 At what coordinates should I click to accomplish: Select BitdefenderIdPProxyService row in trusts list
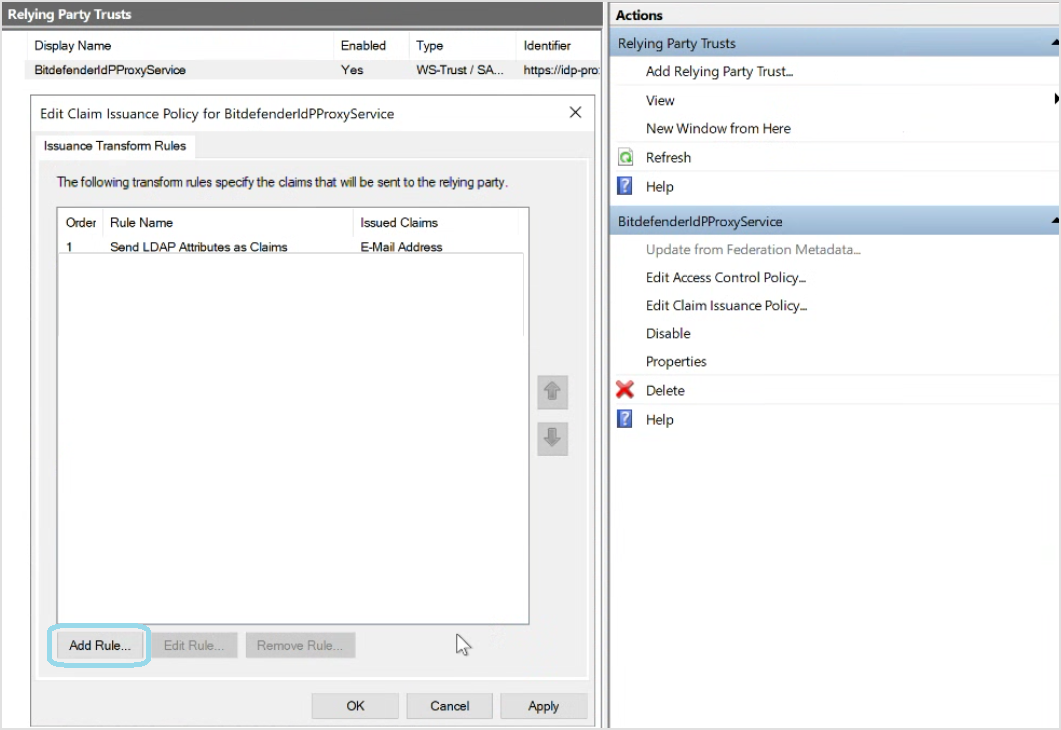[x=313, y=70]
